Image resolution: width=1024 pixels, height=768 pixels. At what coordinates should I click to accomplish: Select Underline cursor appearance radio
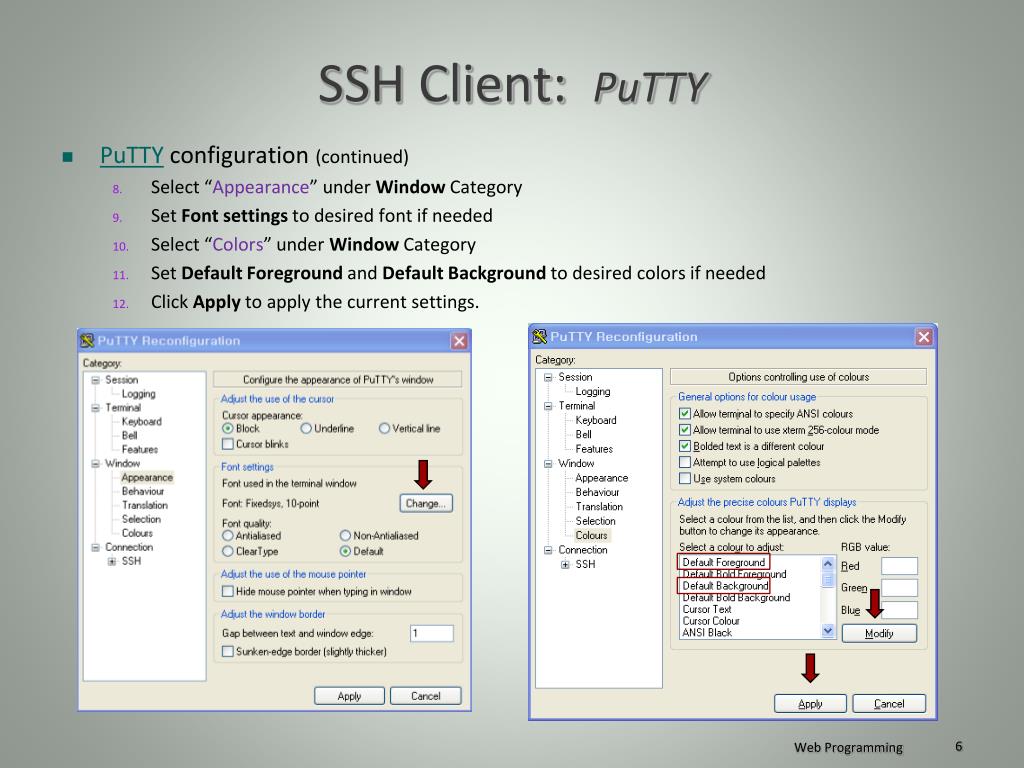tap(306, 428)
